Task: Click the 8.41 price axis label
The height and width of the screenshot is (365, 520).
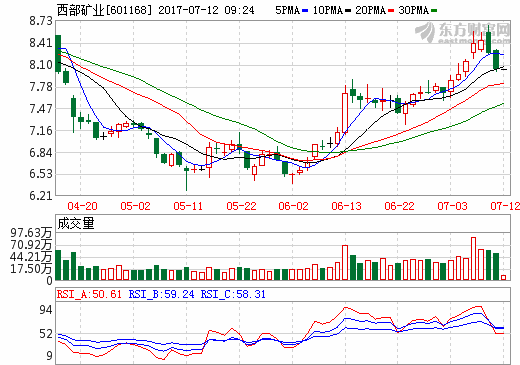Action: (x=41, y=43)
